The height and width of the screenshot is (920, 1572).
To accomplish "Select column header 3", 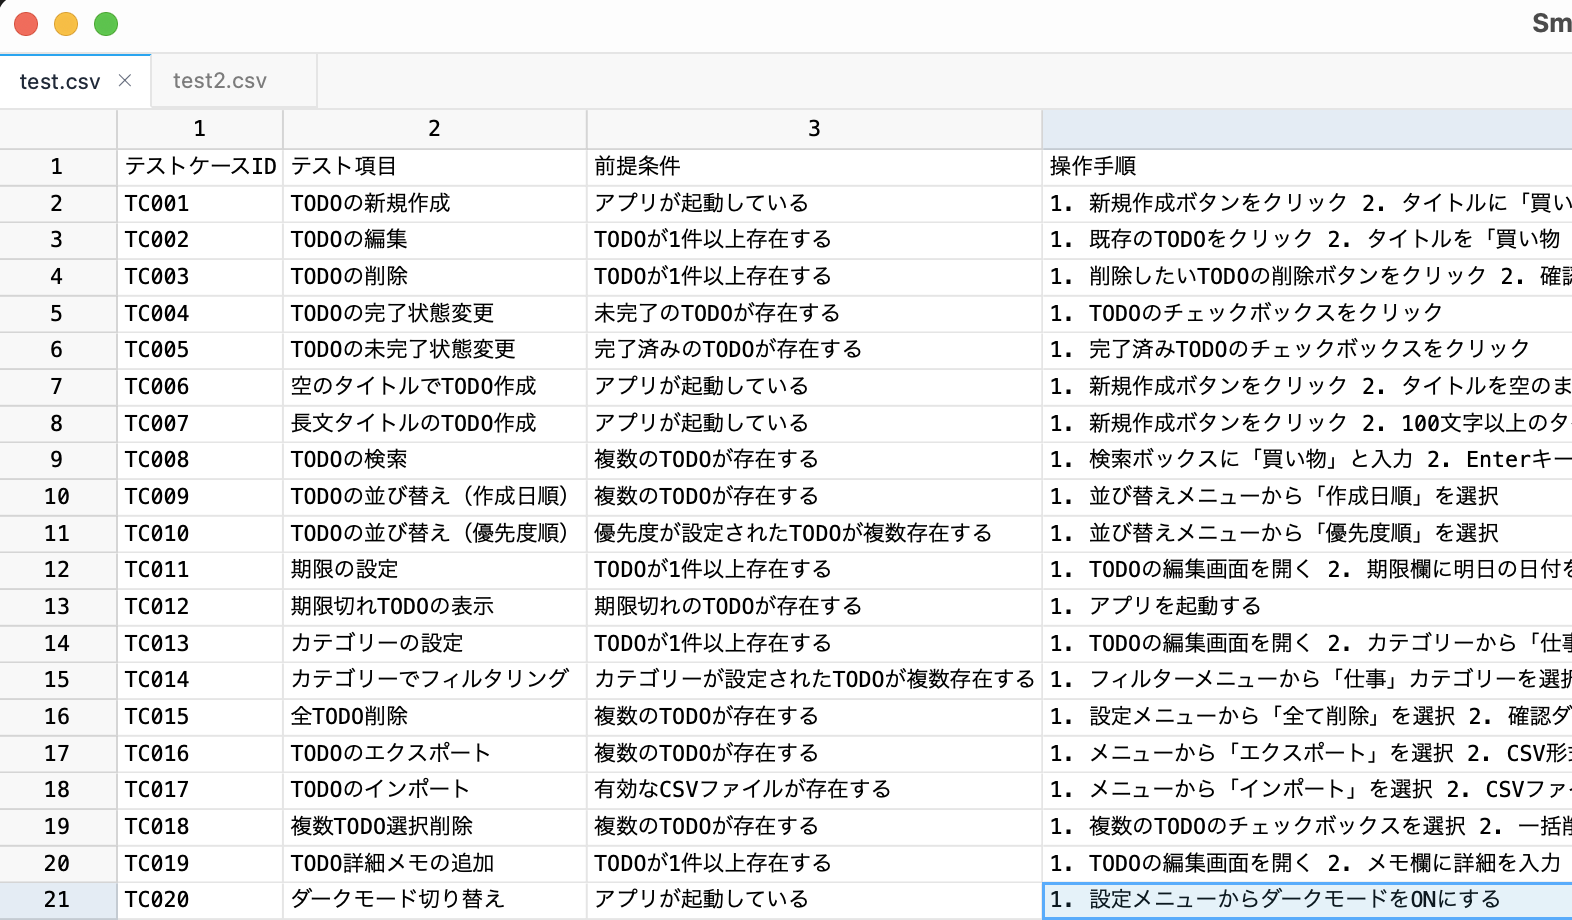I will (814, 129).
